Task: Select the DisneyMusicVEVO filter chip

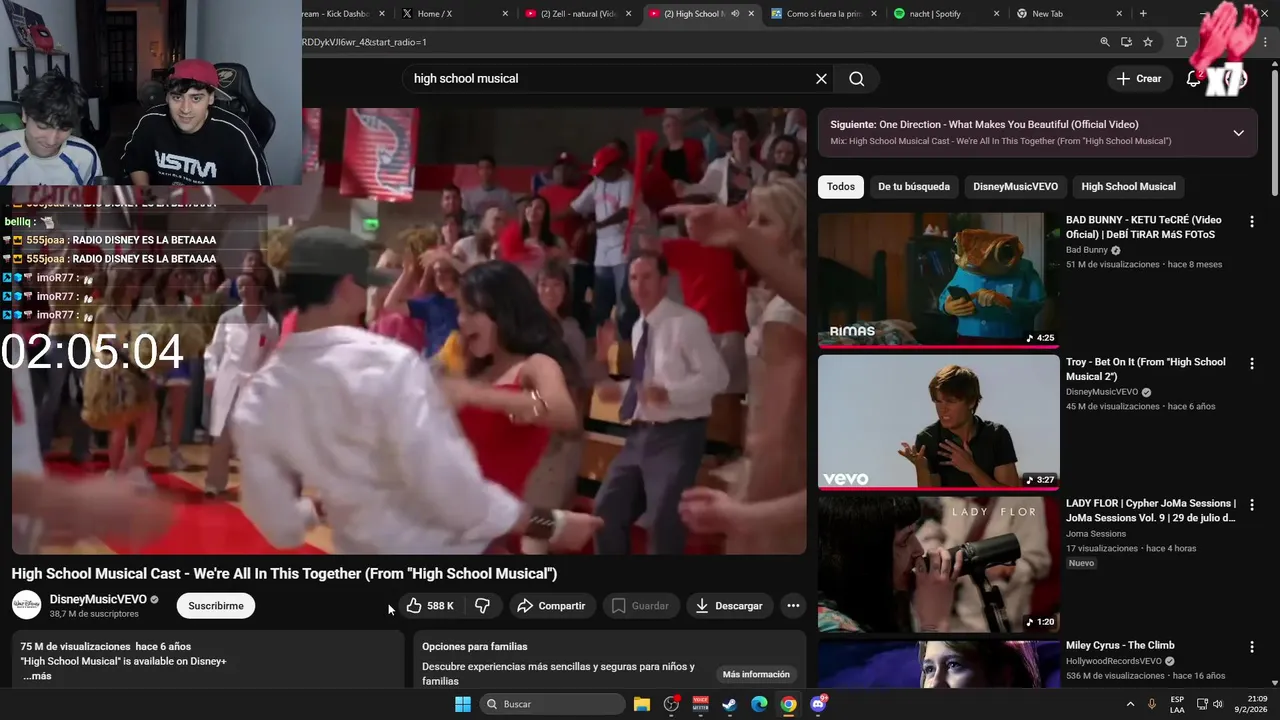Action: 1015,187
